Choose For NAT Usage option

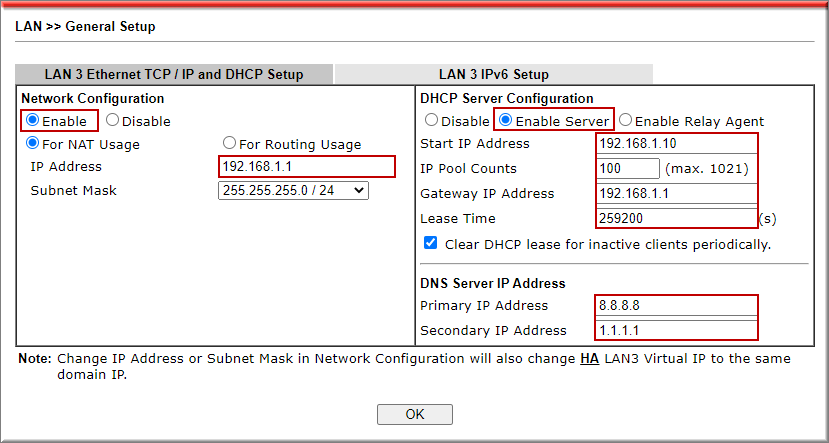(33, 144)
